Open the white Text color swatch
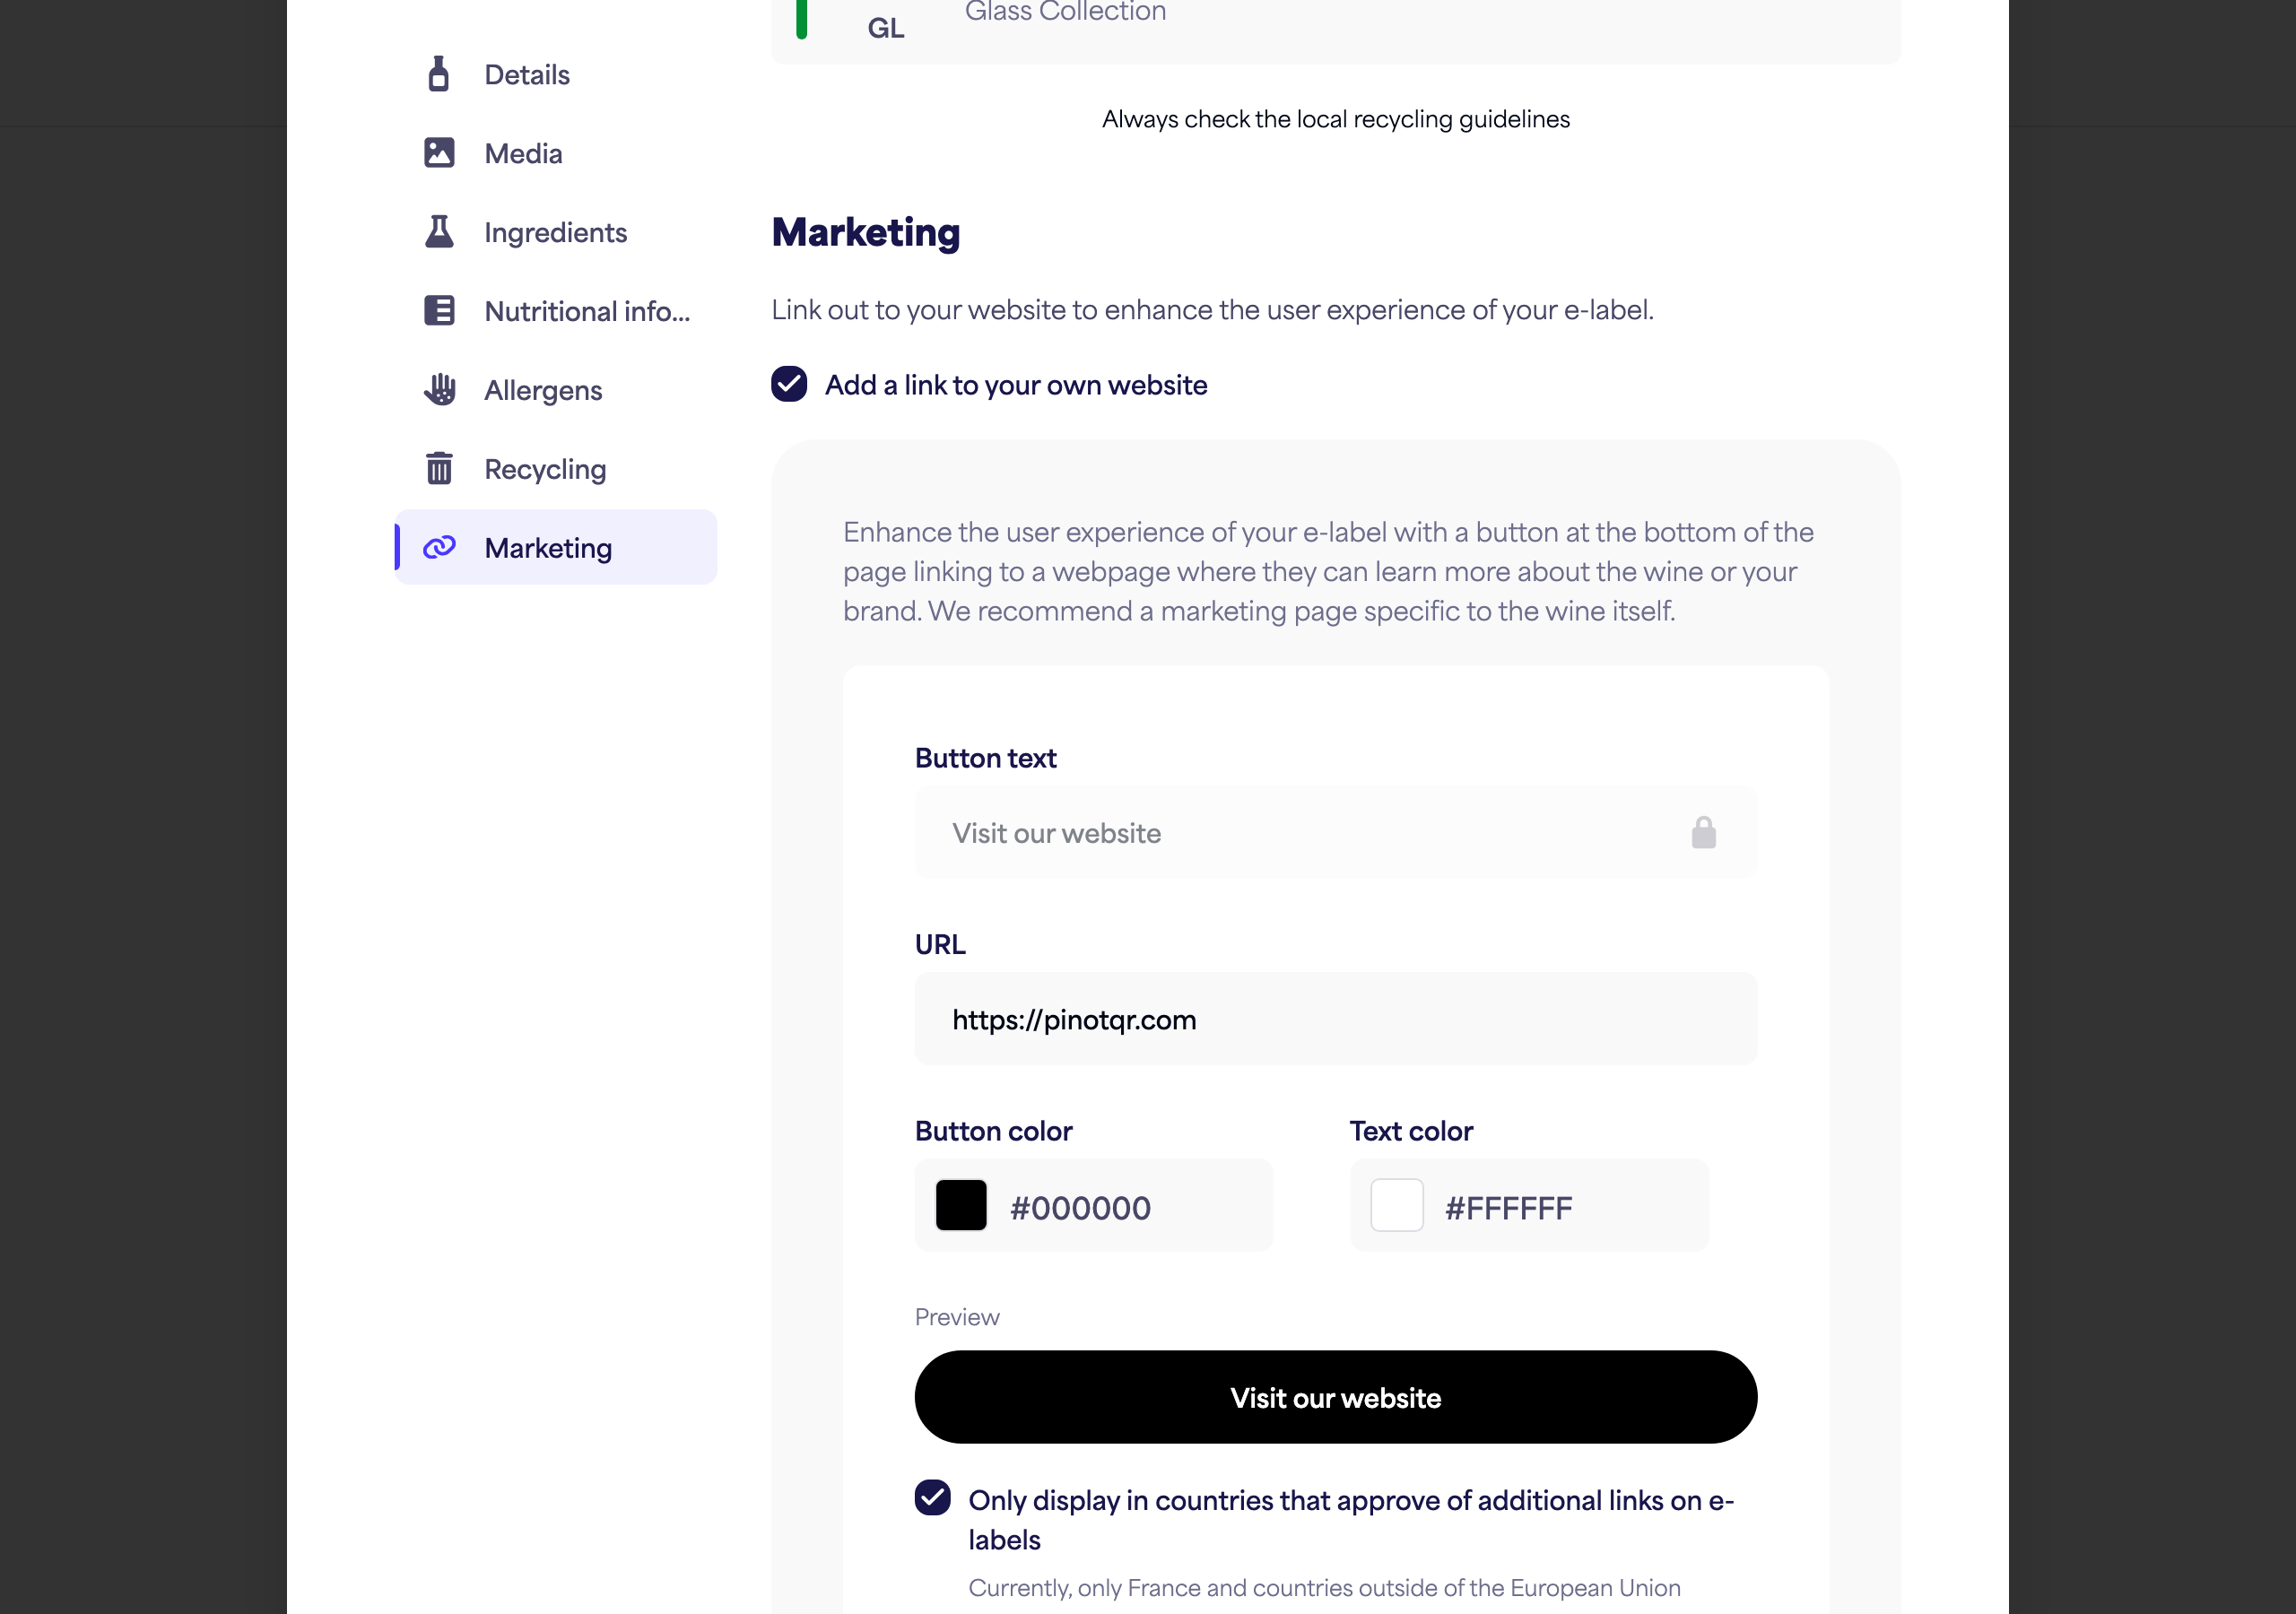The image size is (2296, 1614). point(1396,1204)
